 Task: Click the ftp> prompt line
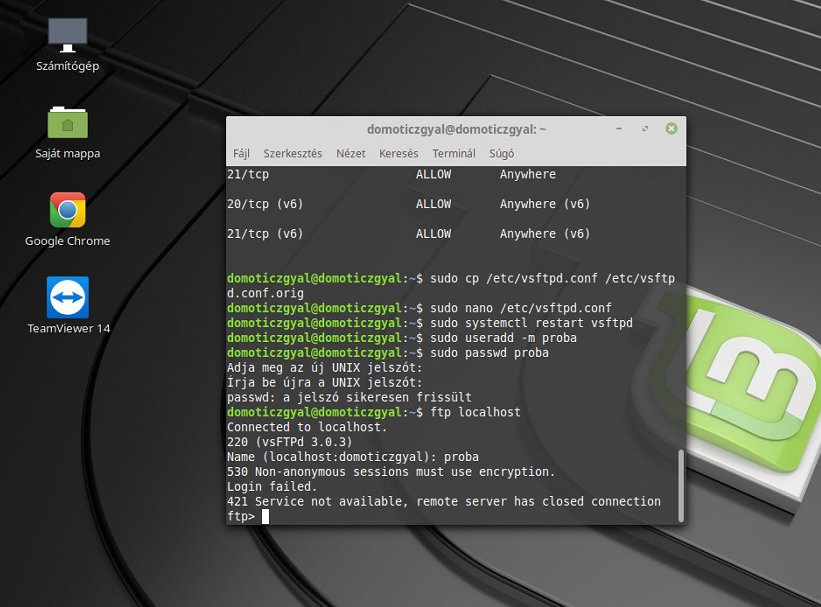(x=248, y=516)
